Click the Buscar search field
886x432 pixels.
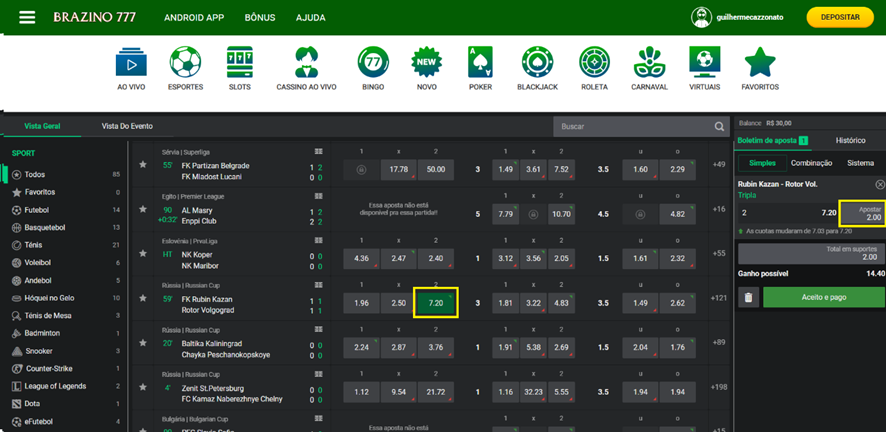[633, 126]
